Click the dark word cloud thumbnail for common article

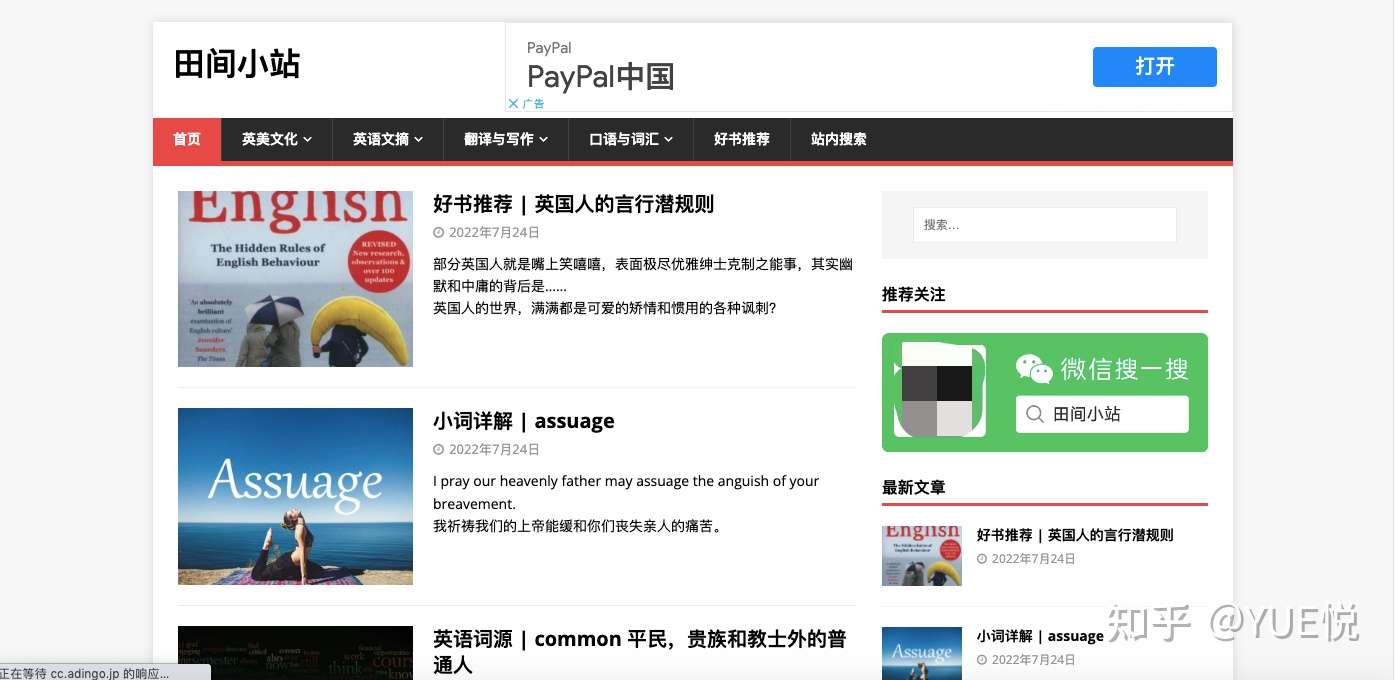coord(295,653)
